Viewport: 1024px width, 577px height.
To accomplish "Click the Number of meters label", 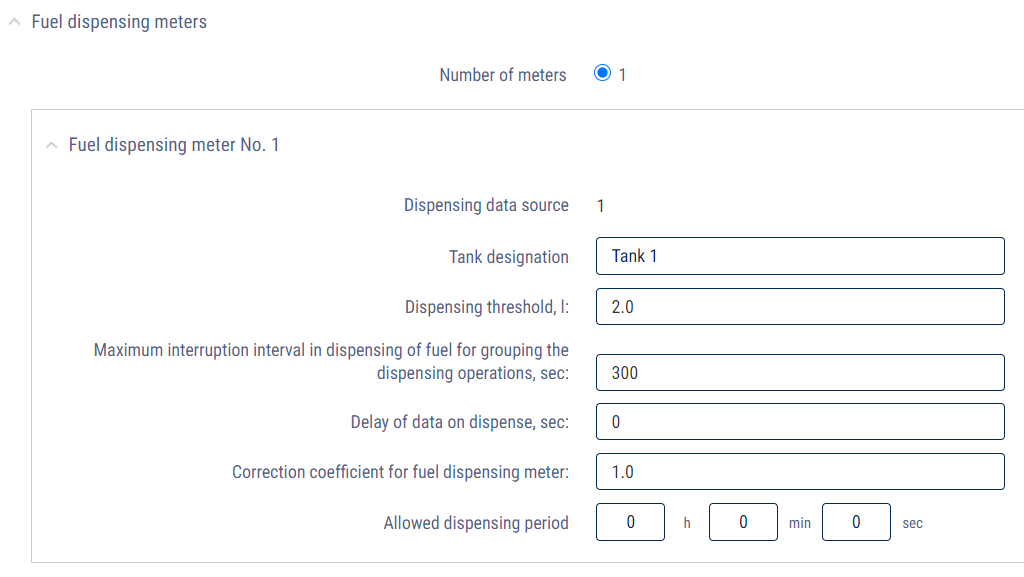I will [x=503, y=75].
